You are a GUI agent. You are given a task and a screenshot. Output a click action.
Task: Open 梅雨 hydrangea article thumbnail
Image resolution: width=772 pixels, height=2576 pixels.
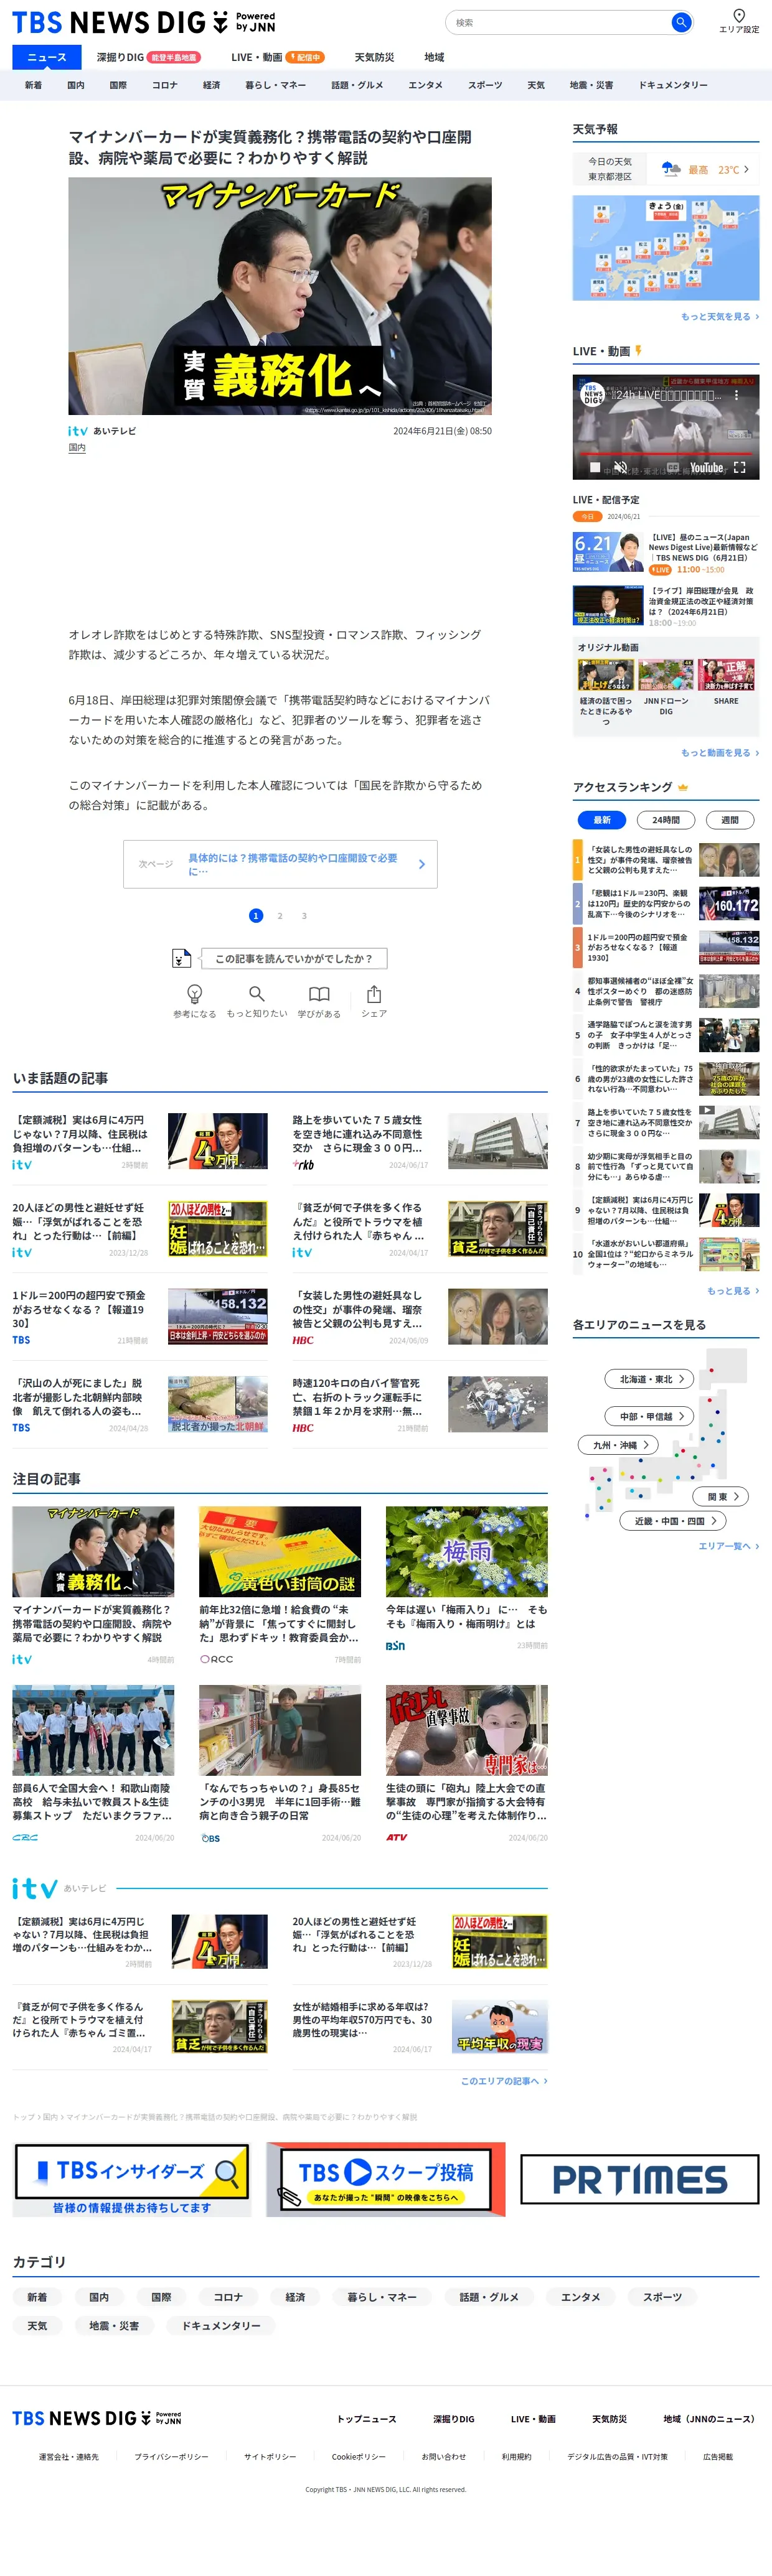(x=467, y=1551)
